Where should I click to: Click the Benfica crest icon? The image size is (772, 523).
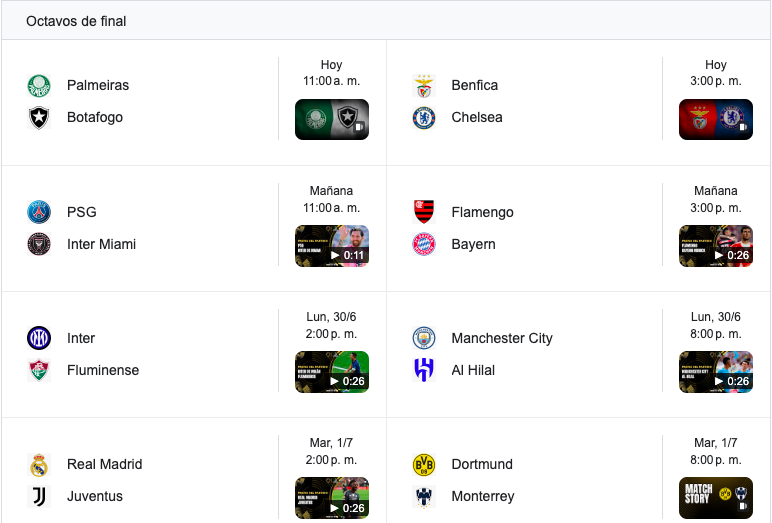tap(424, 86)
